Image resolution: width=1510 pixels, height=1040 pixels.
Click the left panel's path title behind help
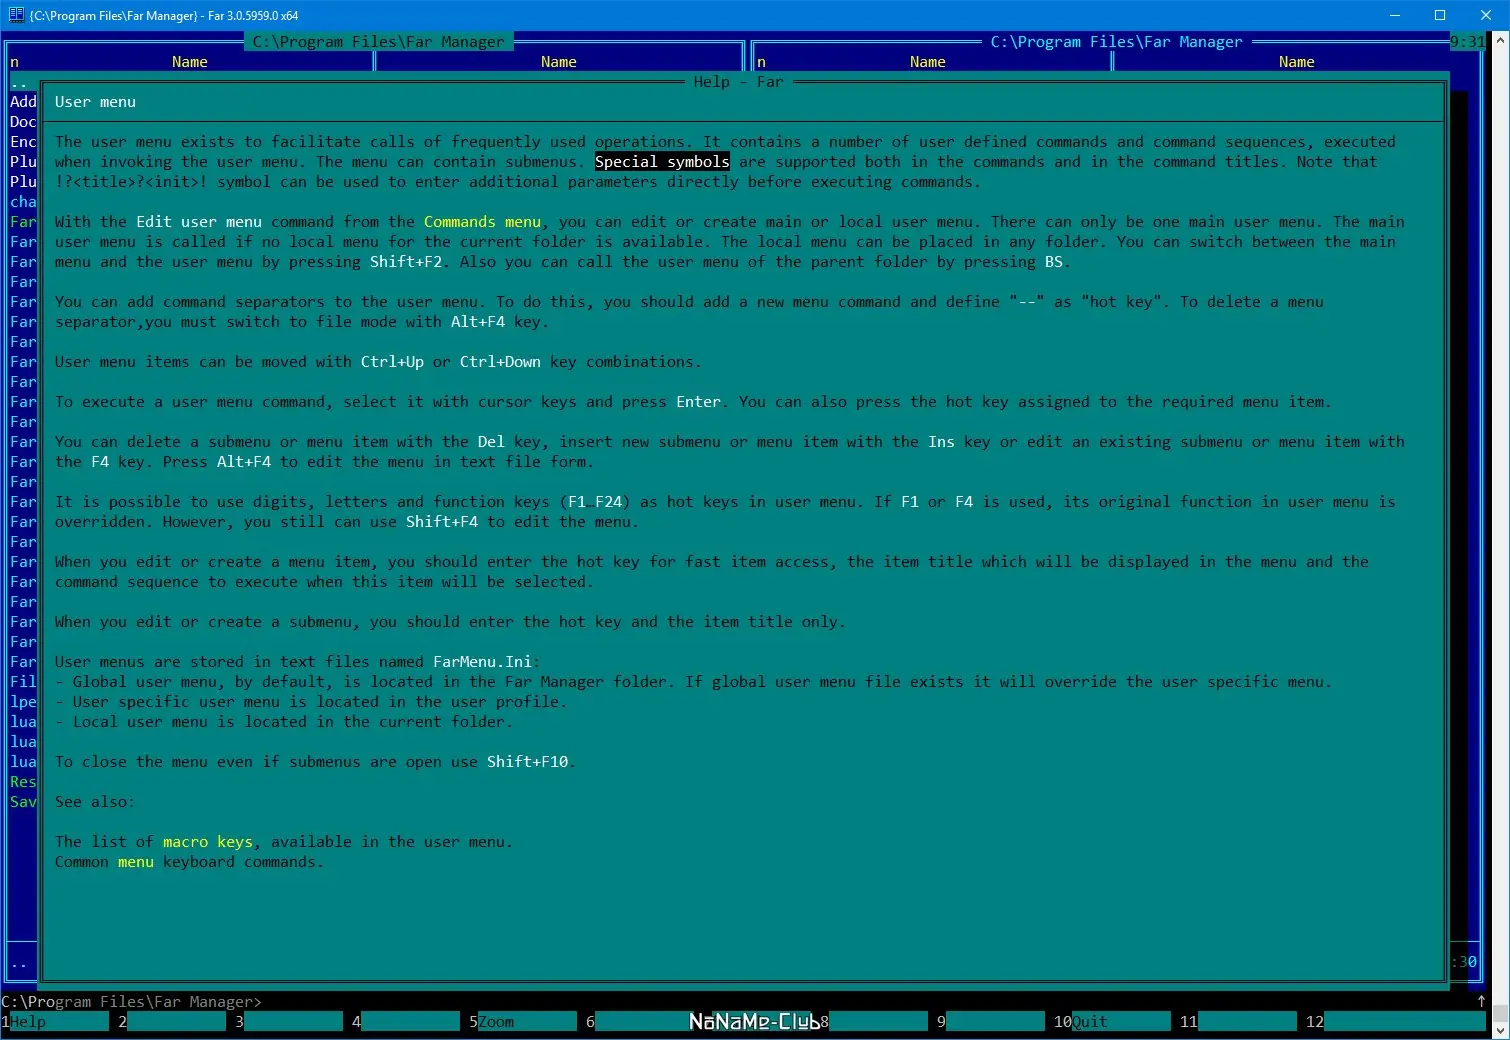[378, 42]
